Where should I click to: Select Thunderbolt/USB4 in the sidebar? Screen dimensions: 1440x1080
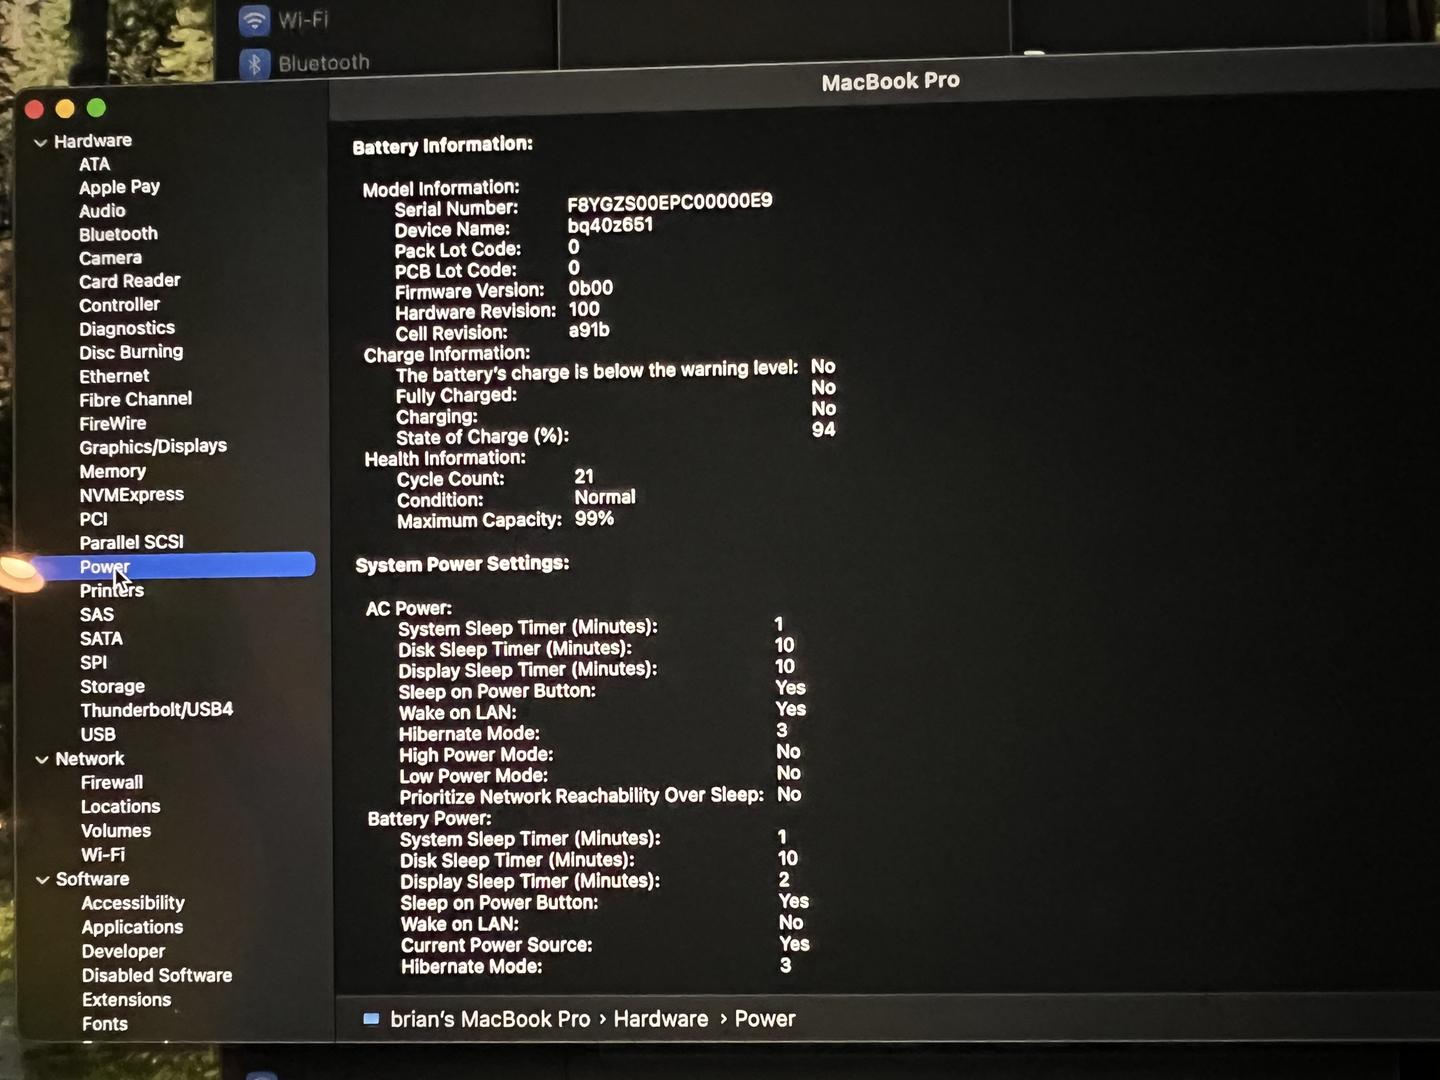click(156, 710)
